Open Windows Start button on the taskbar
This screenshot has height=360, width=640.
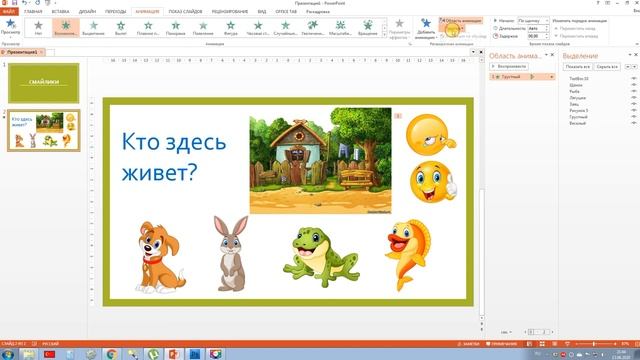(8, 354)
